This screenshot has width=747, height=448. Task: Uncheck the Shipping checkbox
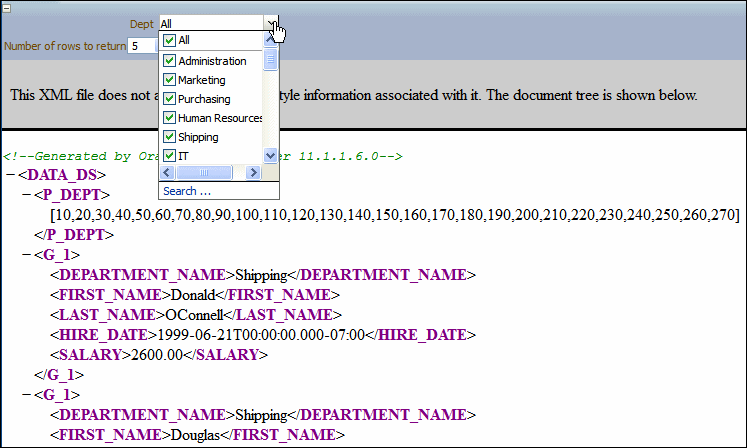click(x=169, y=137)
